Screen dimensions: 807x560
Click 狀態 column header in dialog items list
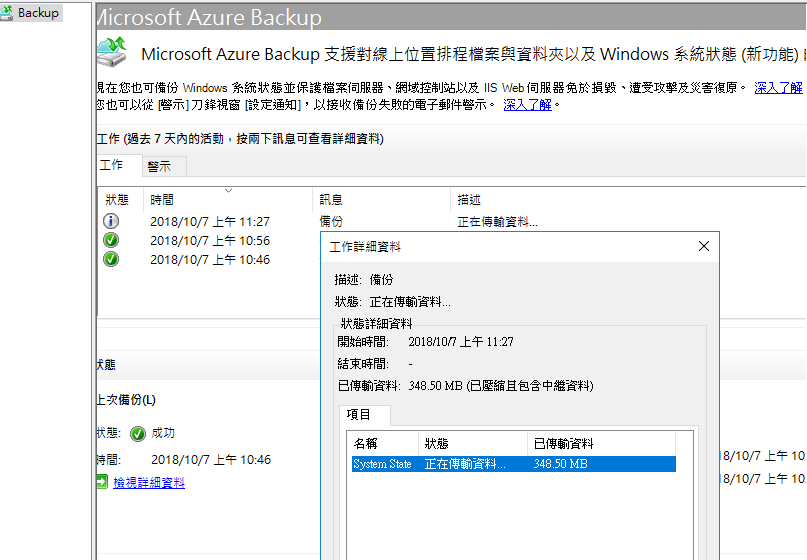point(473,444)
